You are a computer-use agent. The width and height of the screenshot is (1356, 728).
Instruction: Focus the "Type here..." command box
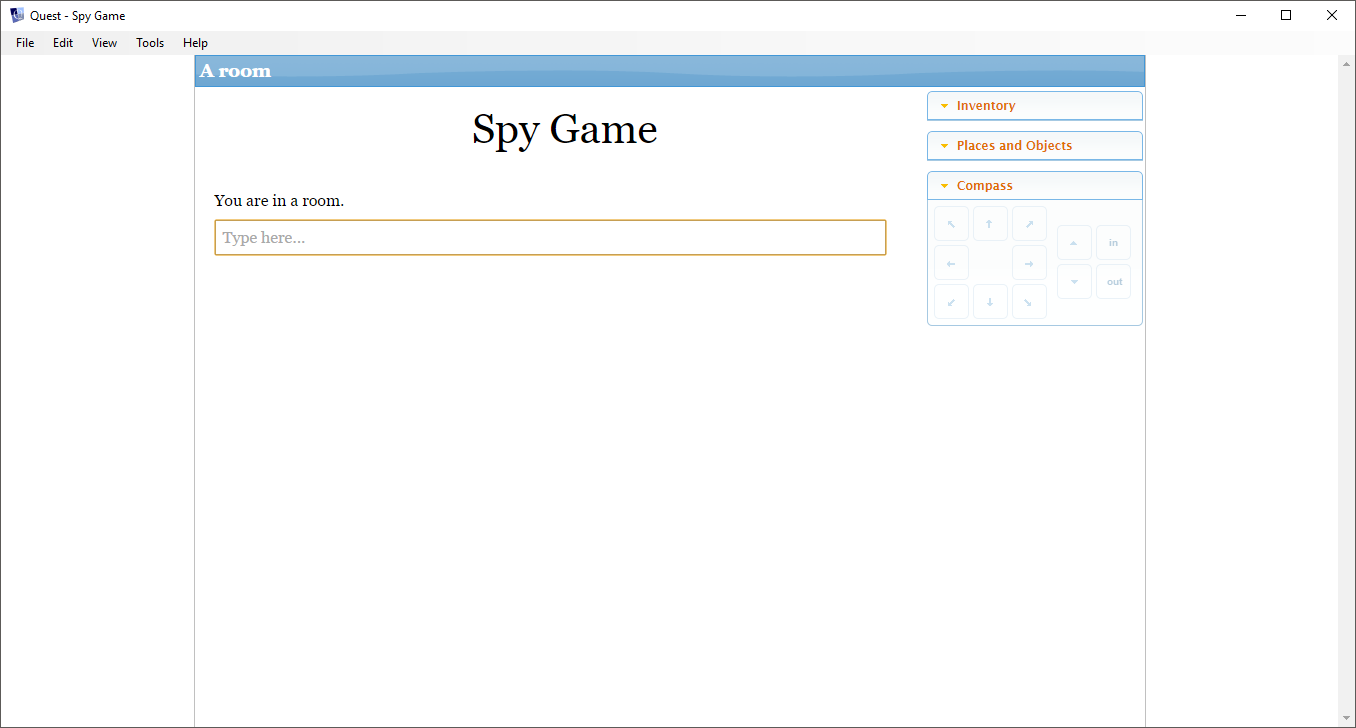coord(550,238)
